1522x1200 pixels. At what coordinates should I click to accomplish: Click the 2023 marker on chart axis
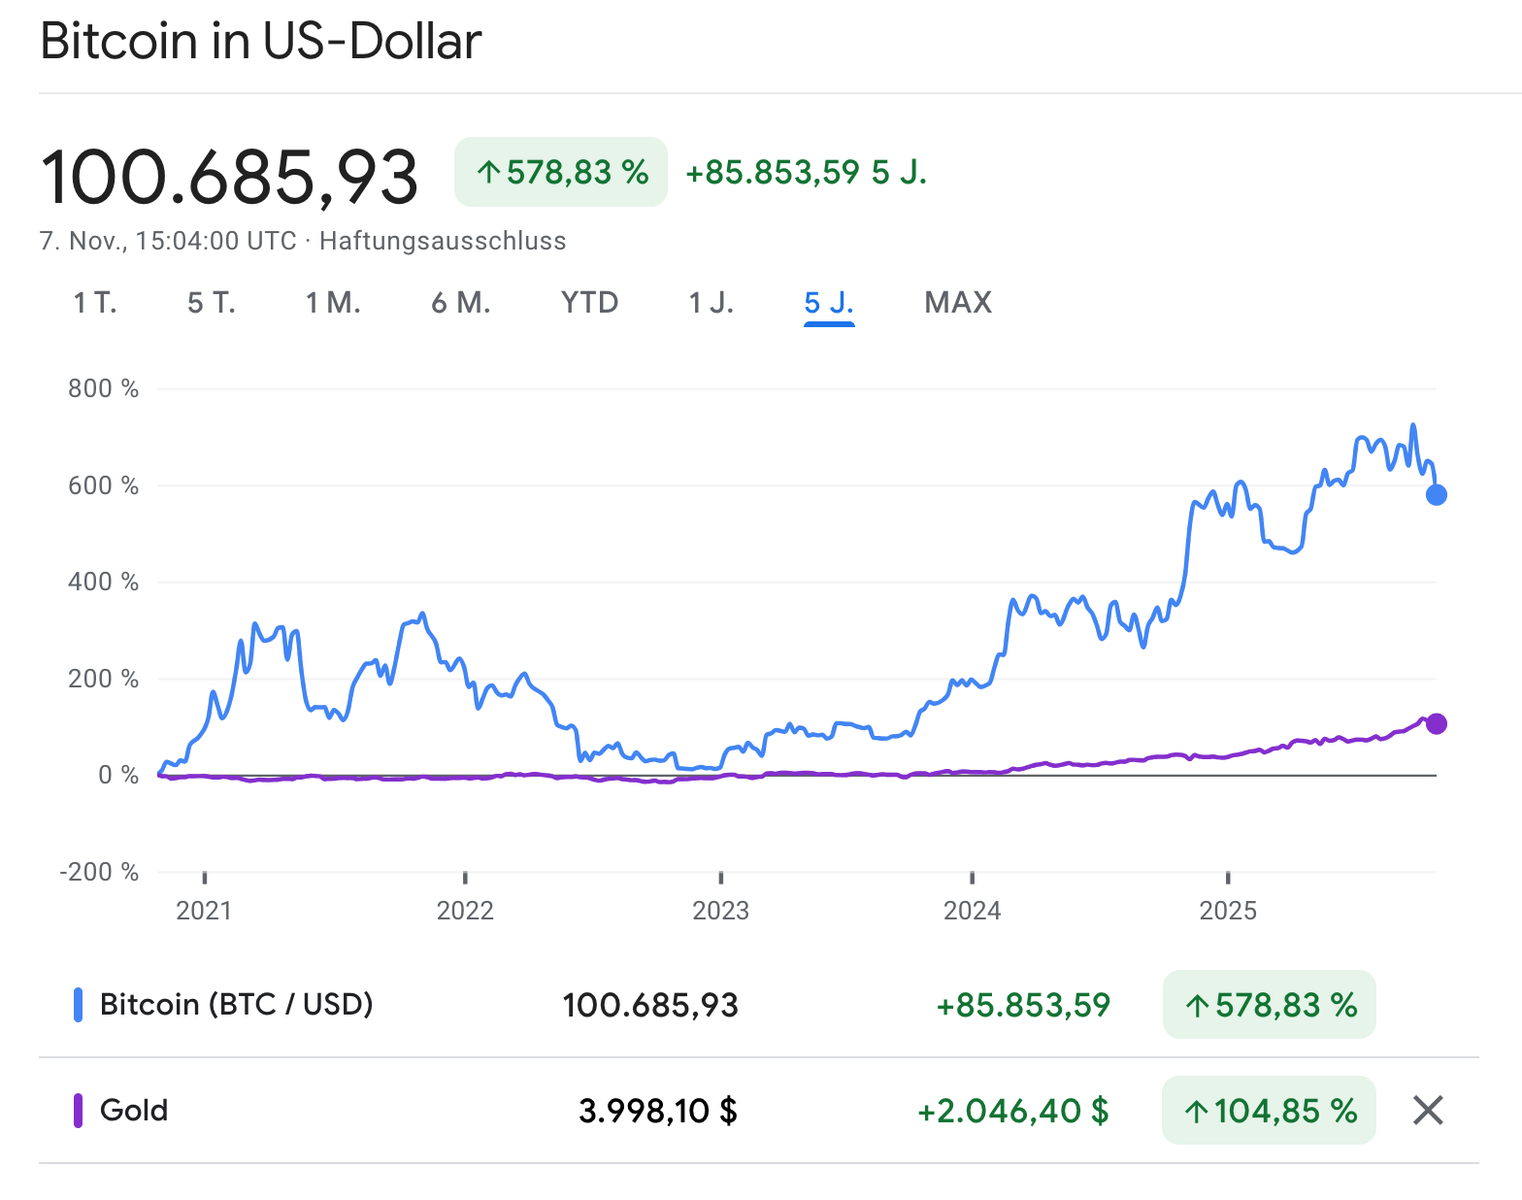(721, 910)
